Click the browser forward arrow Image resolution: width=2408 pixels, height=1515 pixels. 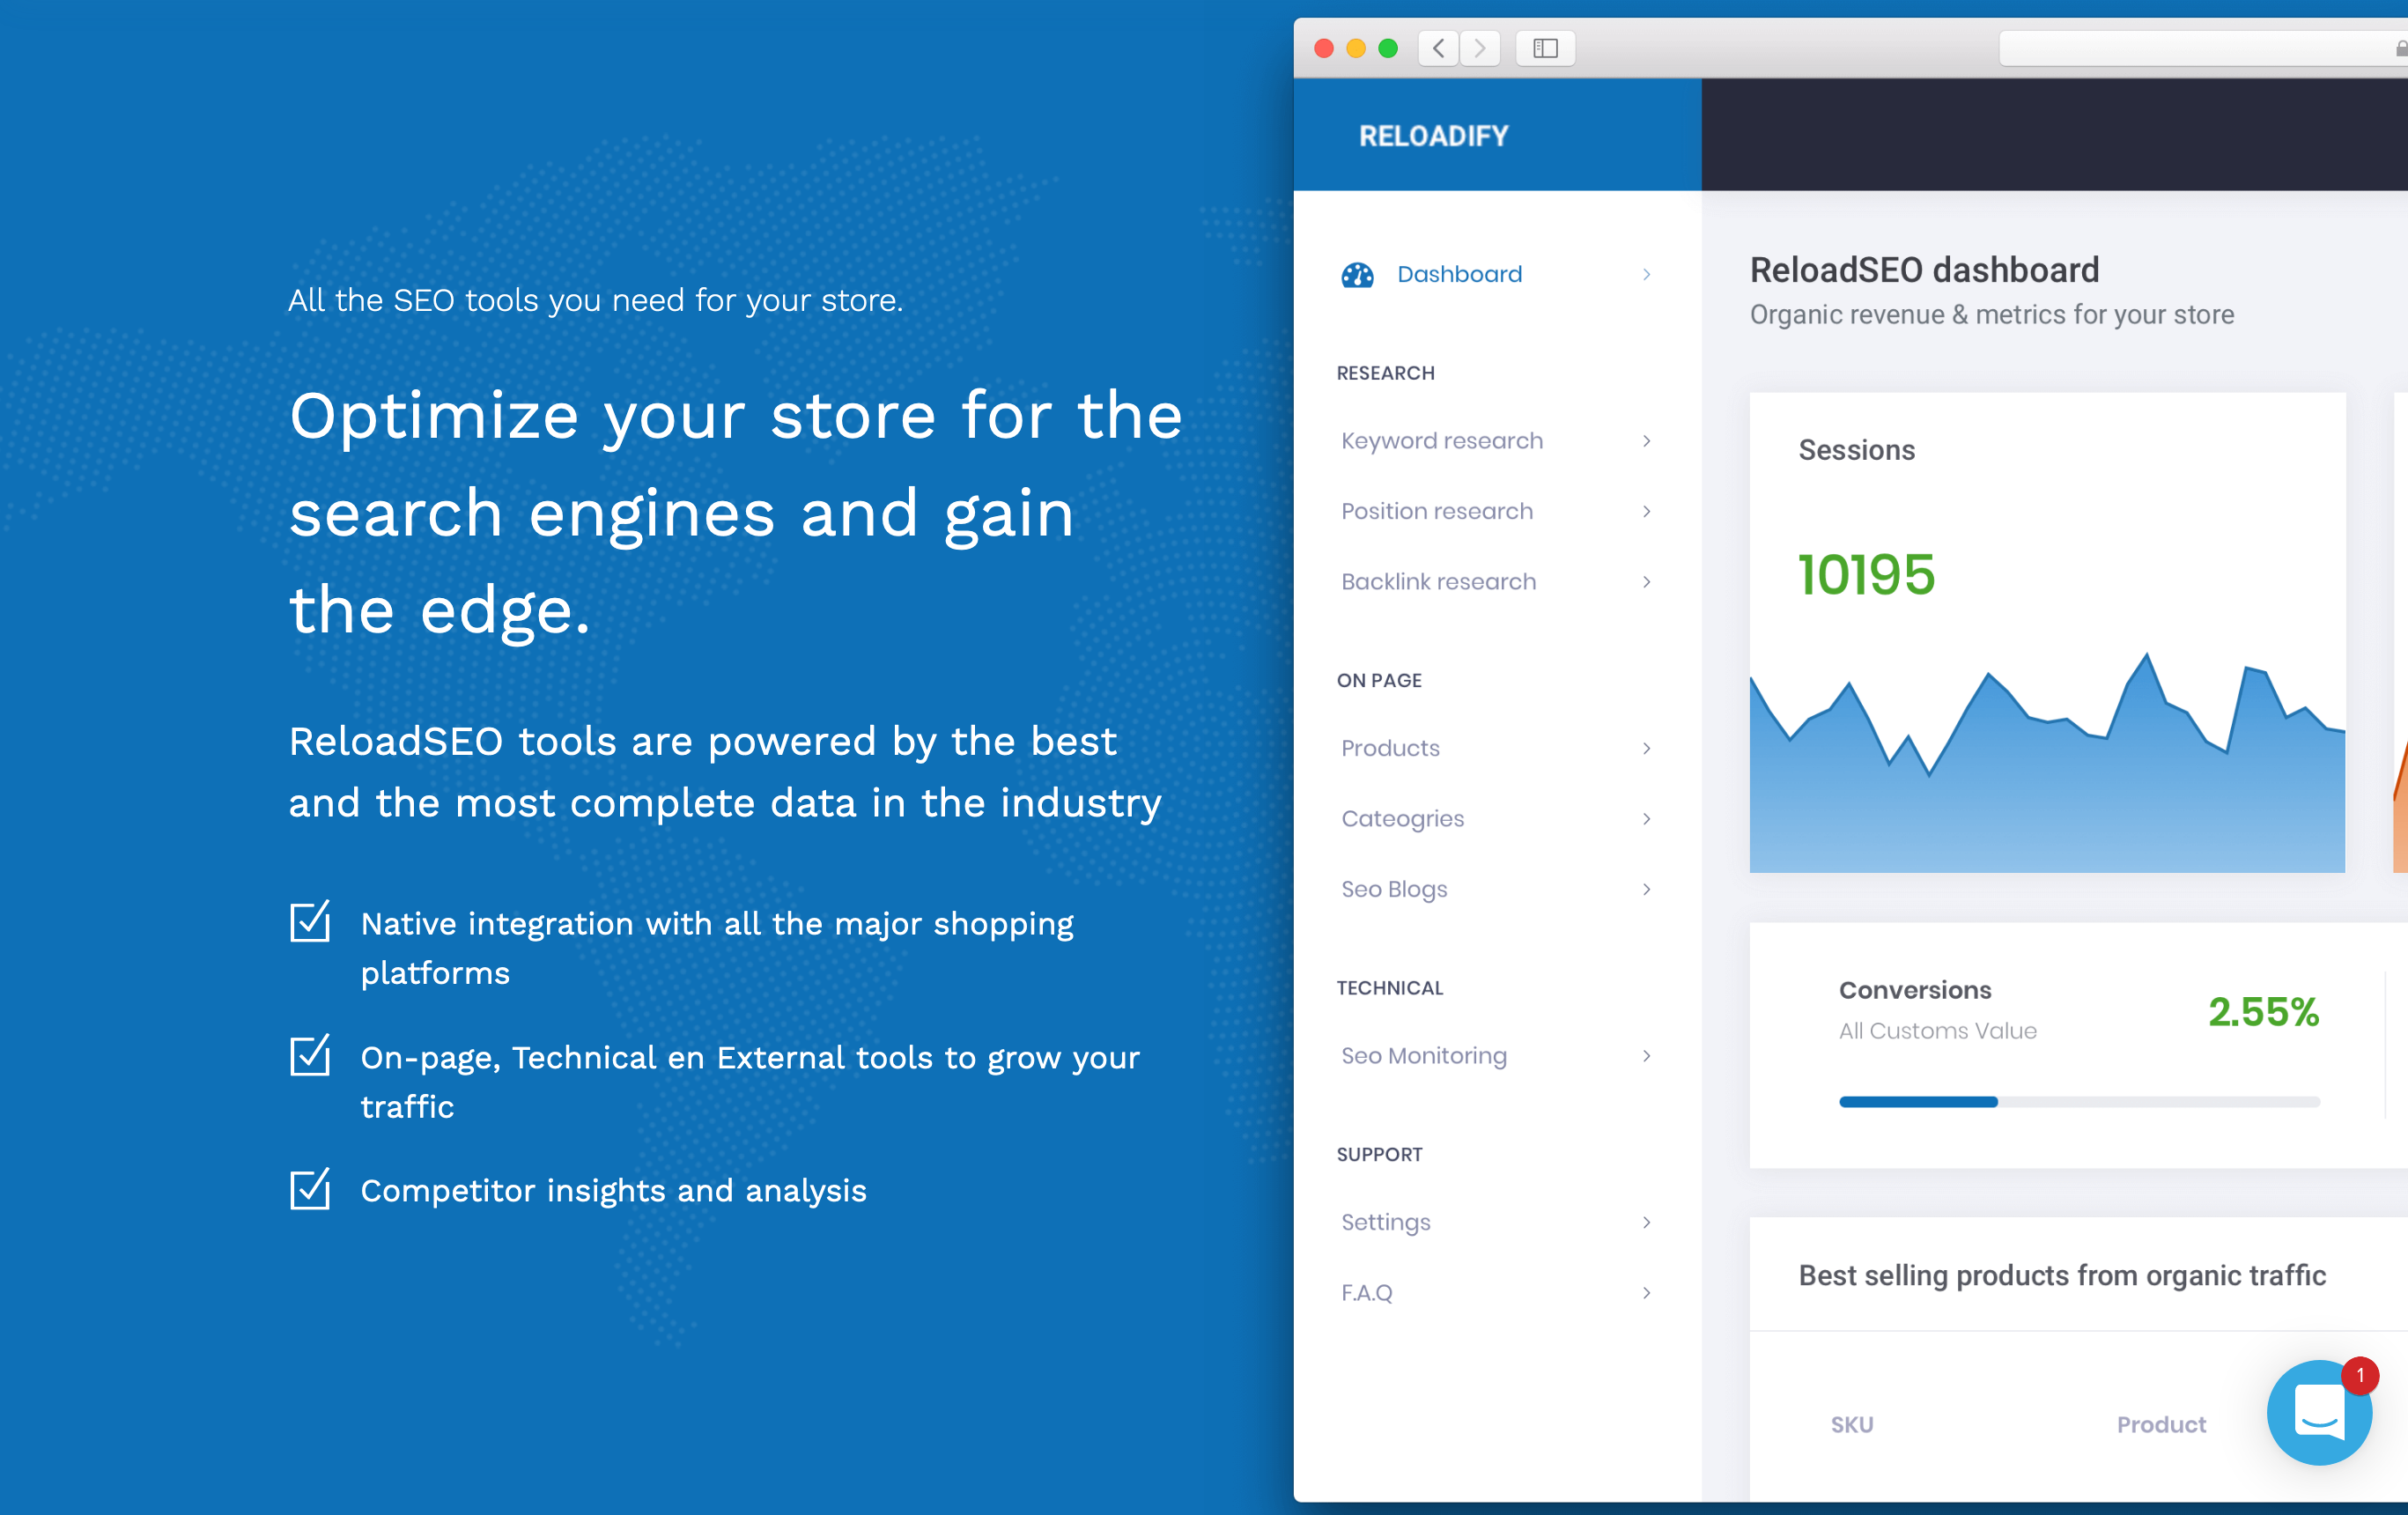click(1480, 48)
